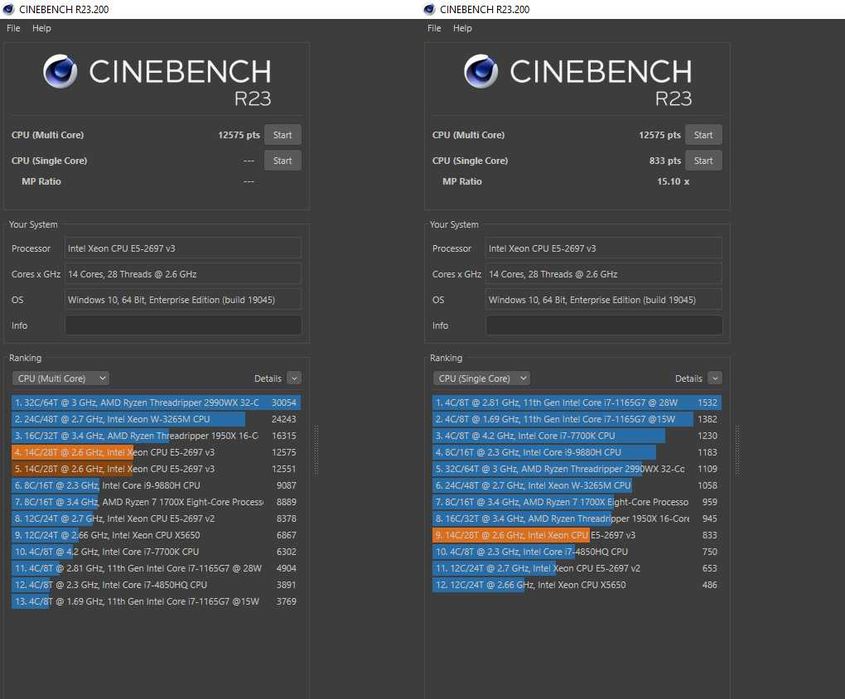Click the Cinebench sphere logo in left window
This screenshot has width=845, height=699.
click(x=60, y=71)
